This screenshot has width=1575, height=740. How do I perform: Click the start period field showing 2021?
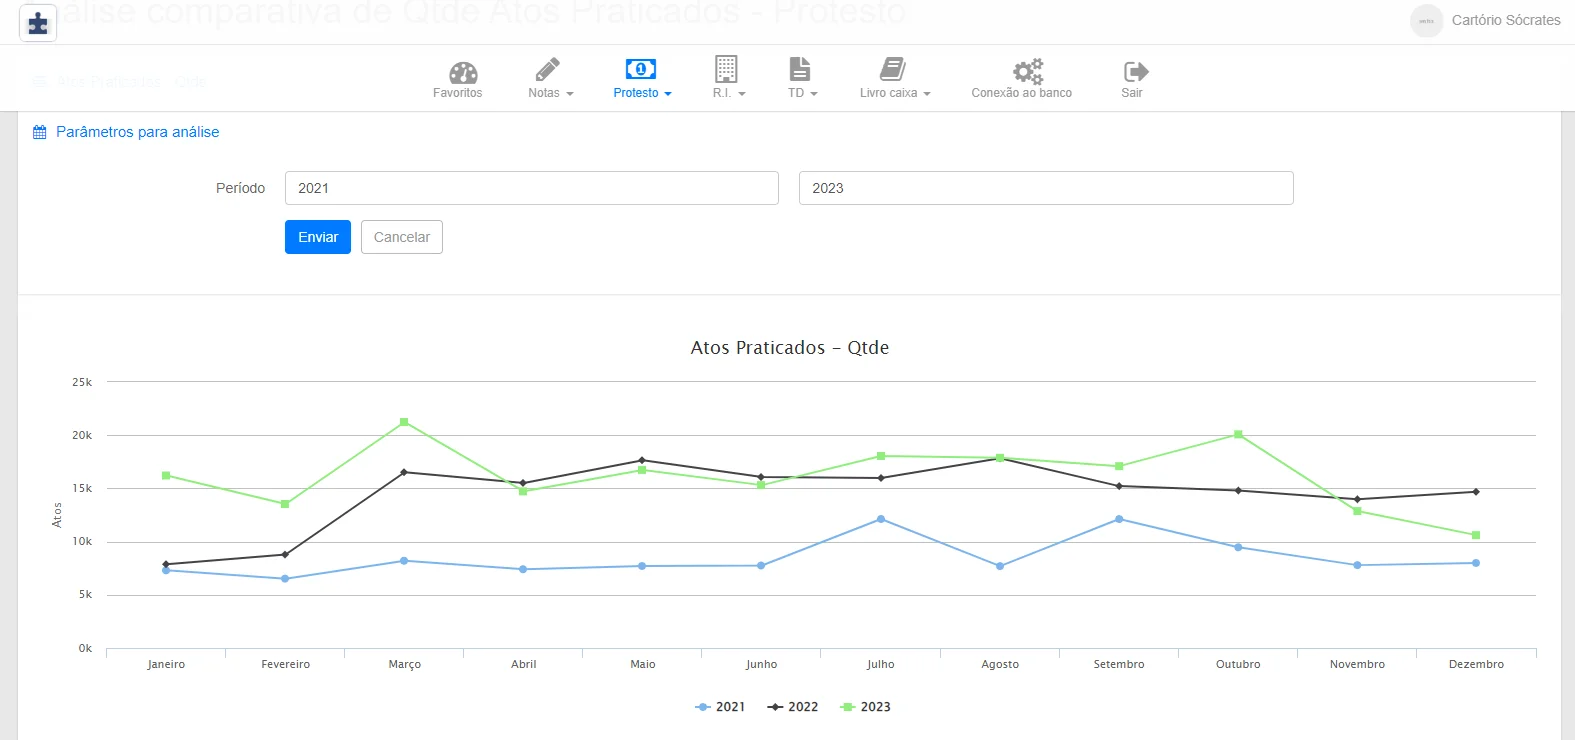tap(532, 188)
